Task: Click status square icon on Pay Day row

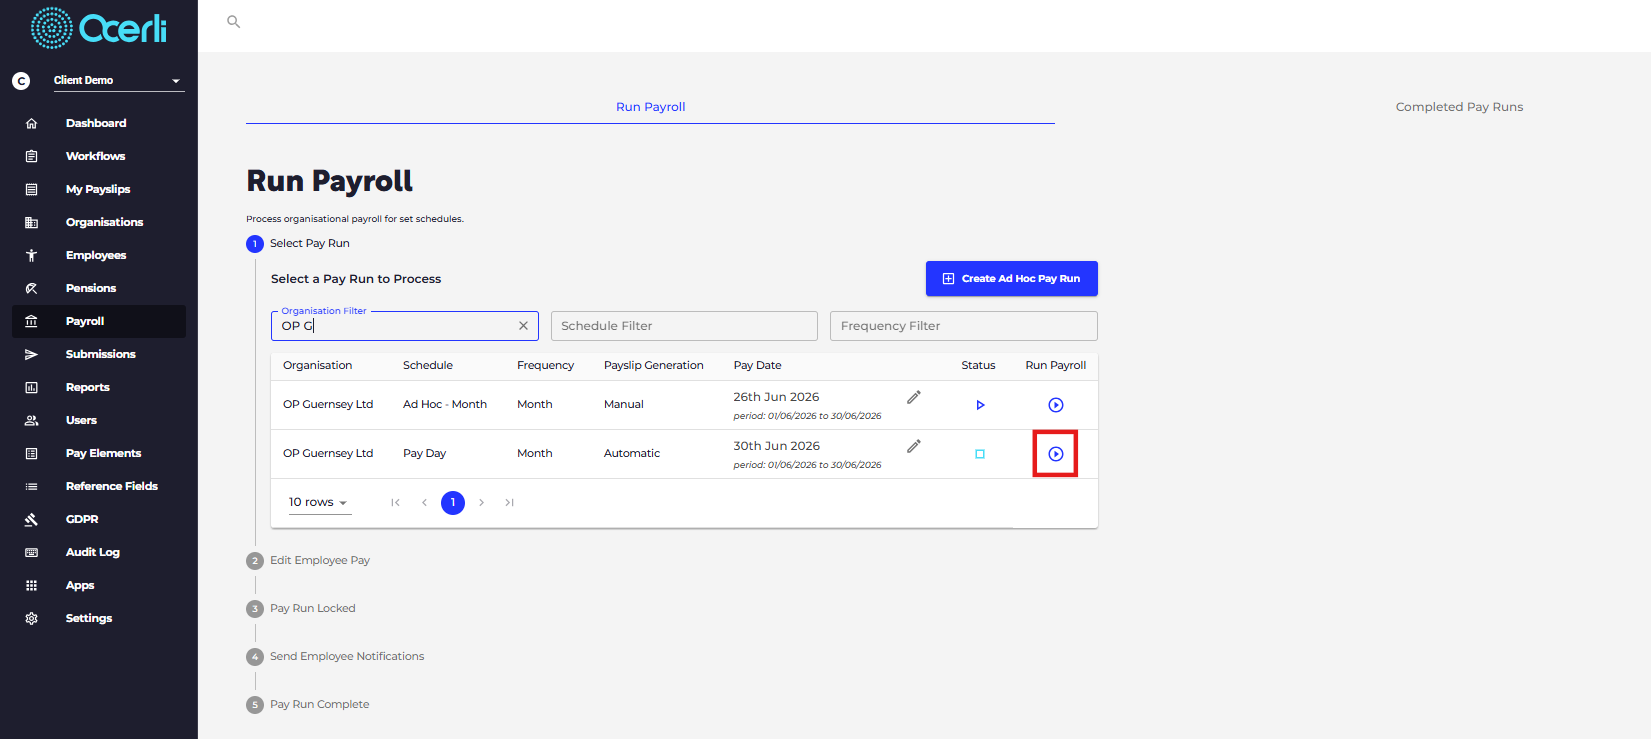Action: click(x=980, y=454)
